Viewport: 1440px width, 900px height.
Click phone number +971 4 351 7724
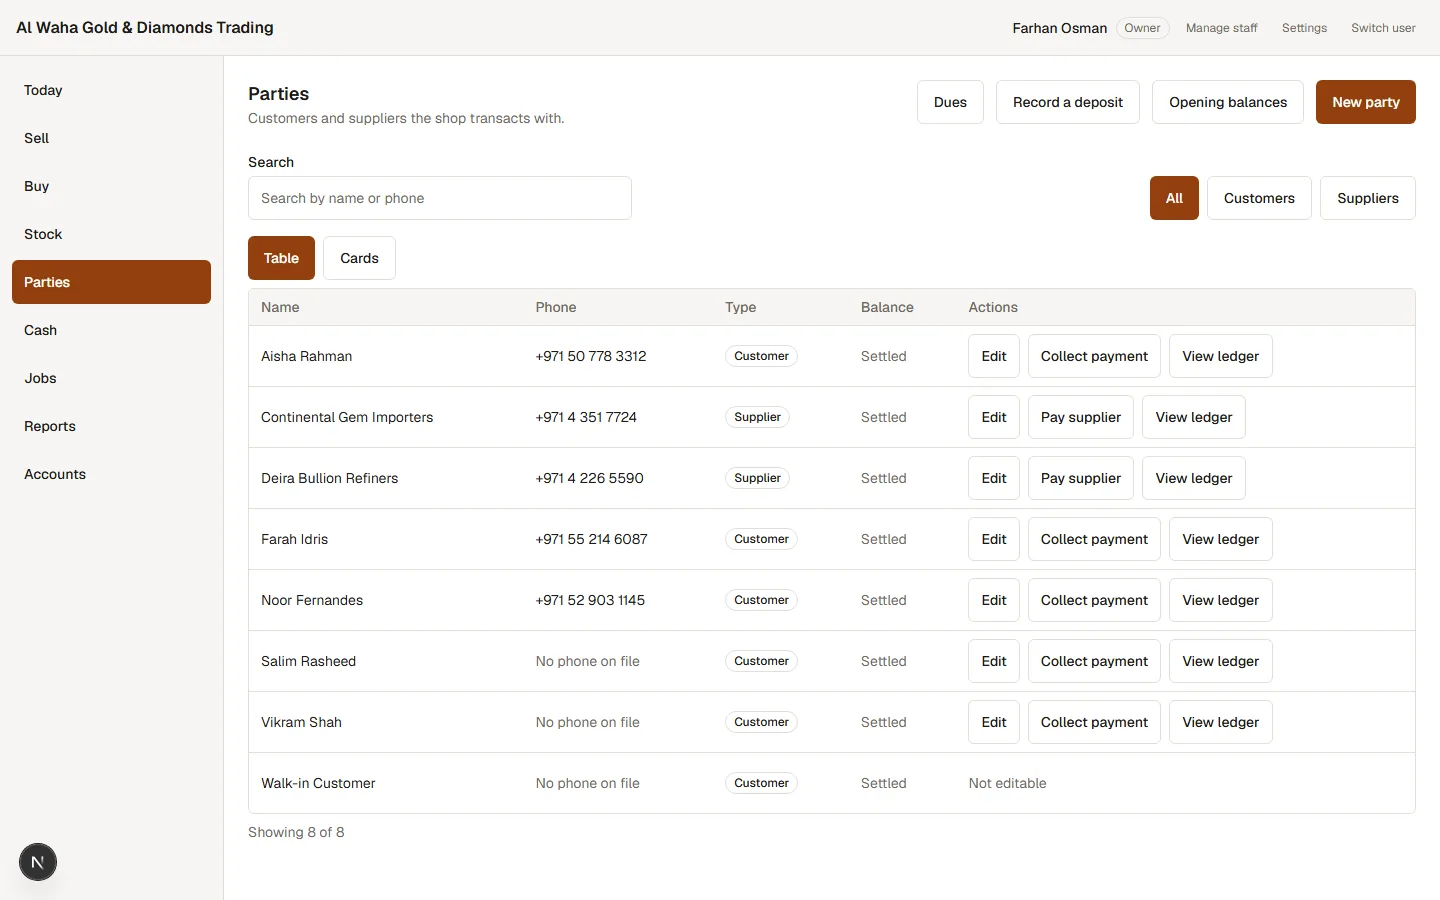(x=586, y=417)
